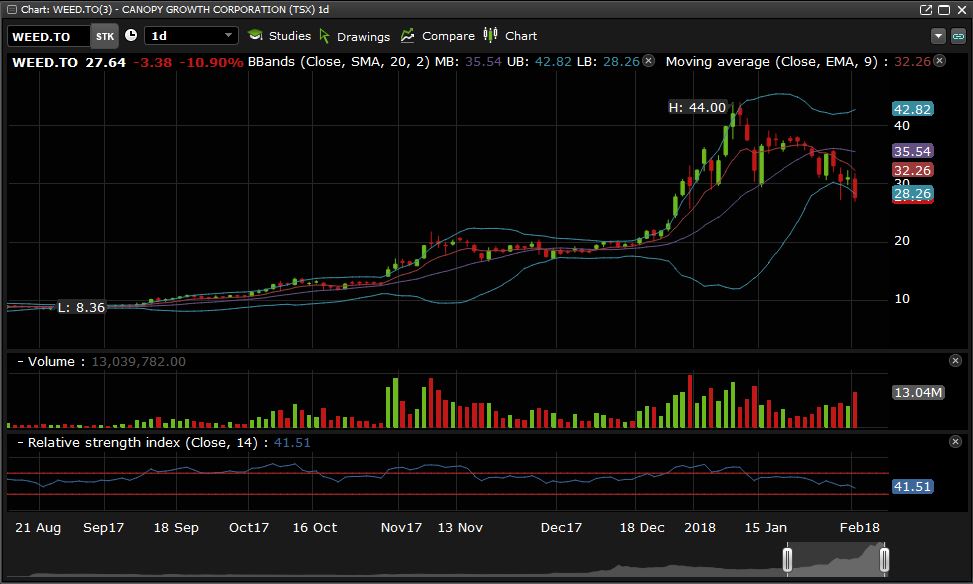The height and width of the screenshot is (584, 973).
Task: Click the H: 44.00 high marker
Action: tap(697, 107)
